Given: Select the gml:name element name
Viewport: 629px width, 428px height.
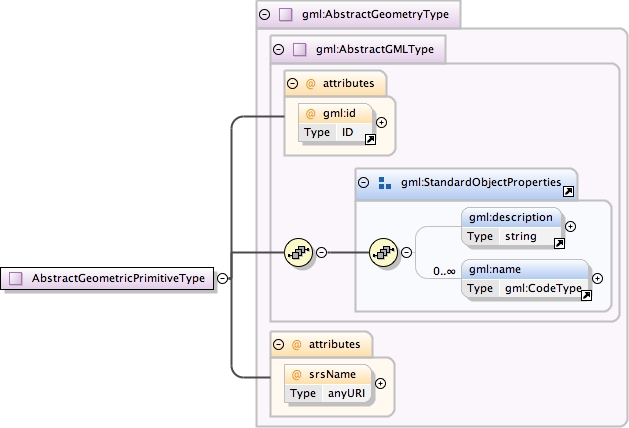Looking at the screenshot, I should (495, 269).
